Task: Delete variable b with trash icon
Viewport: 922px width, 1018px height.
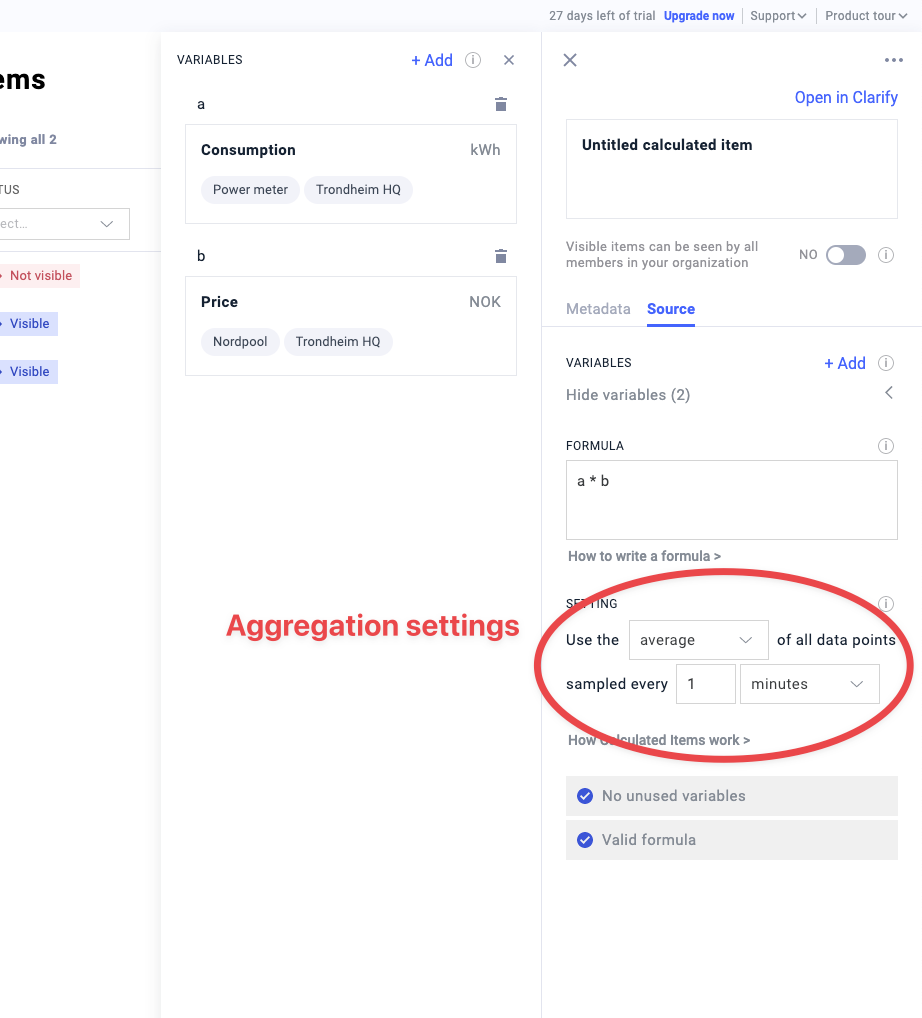Action: [x=501, y=256]
